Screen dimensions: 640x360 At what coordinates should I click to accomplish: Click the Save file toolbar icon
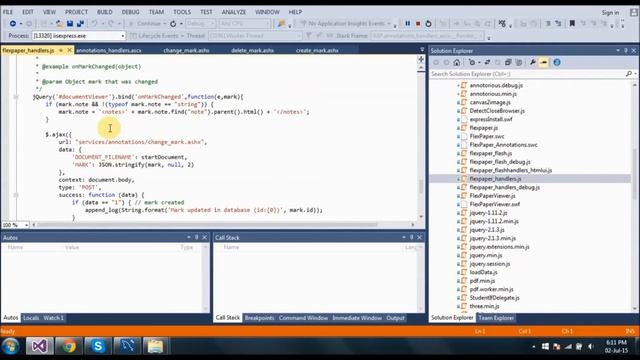70,24
